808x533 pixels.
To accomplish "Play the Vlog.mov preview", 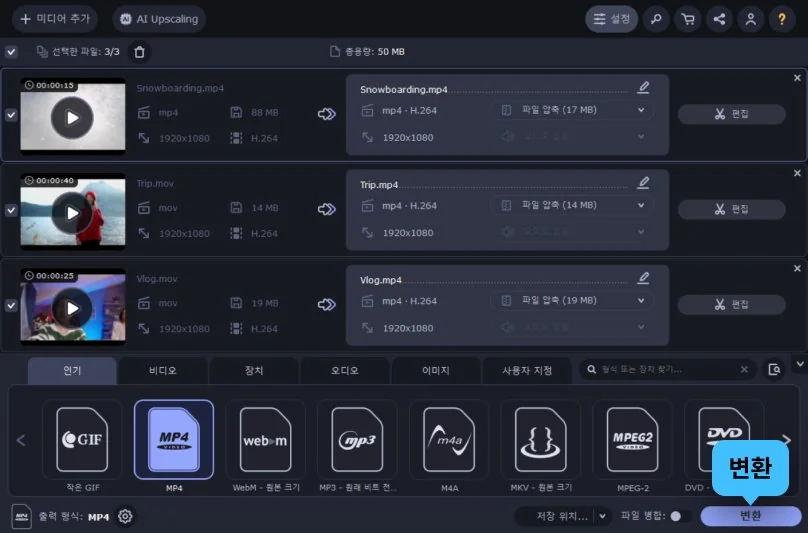I will pos(72,308).
